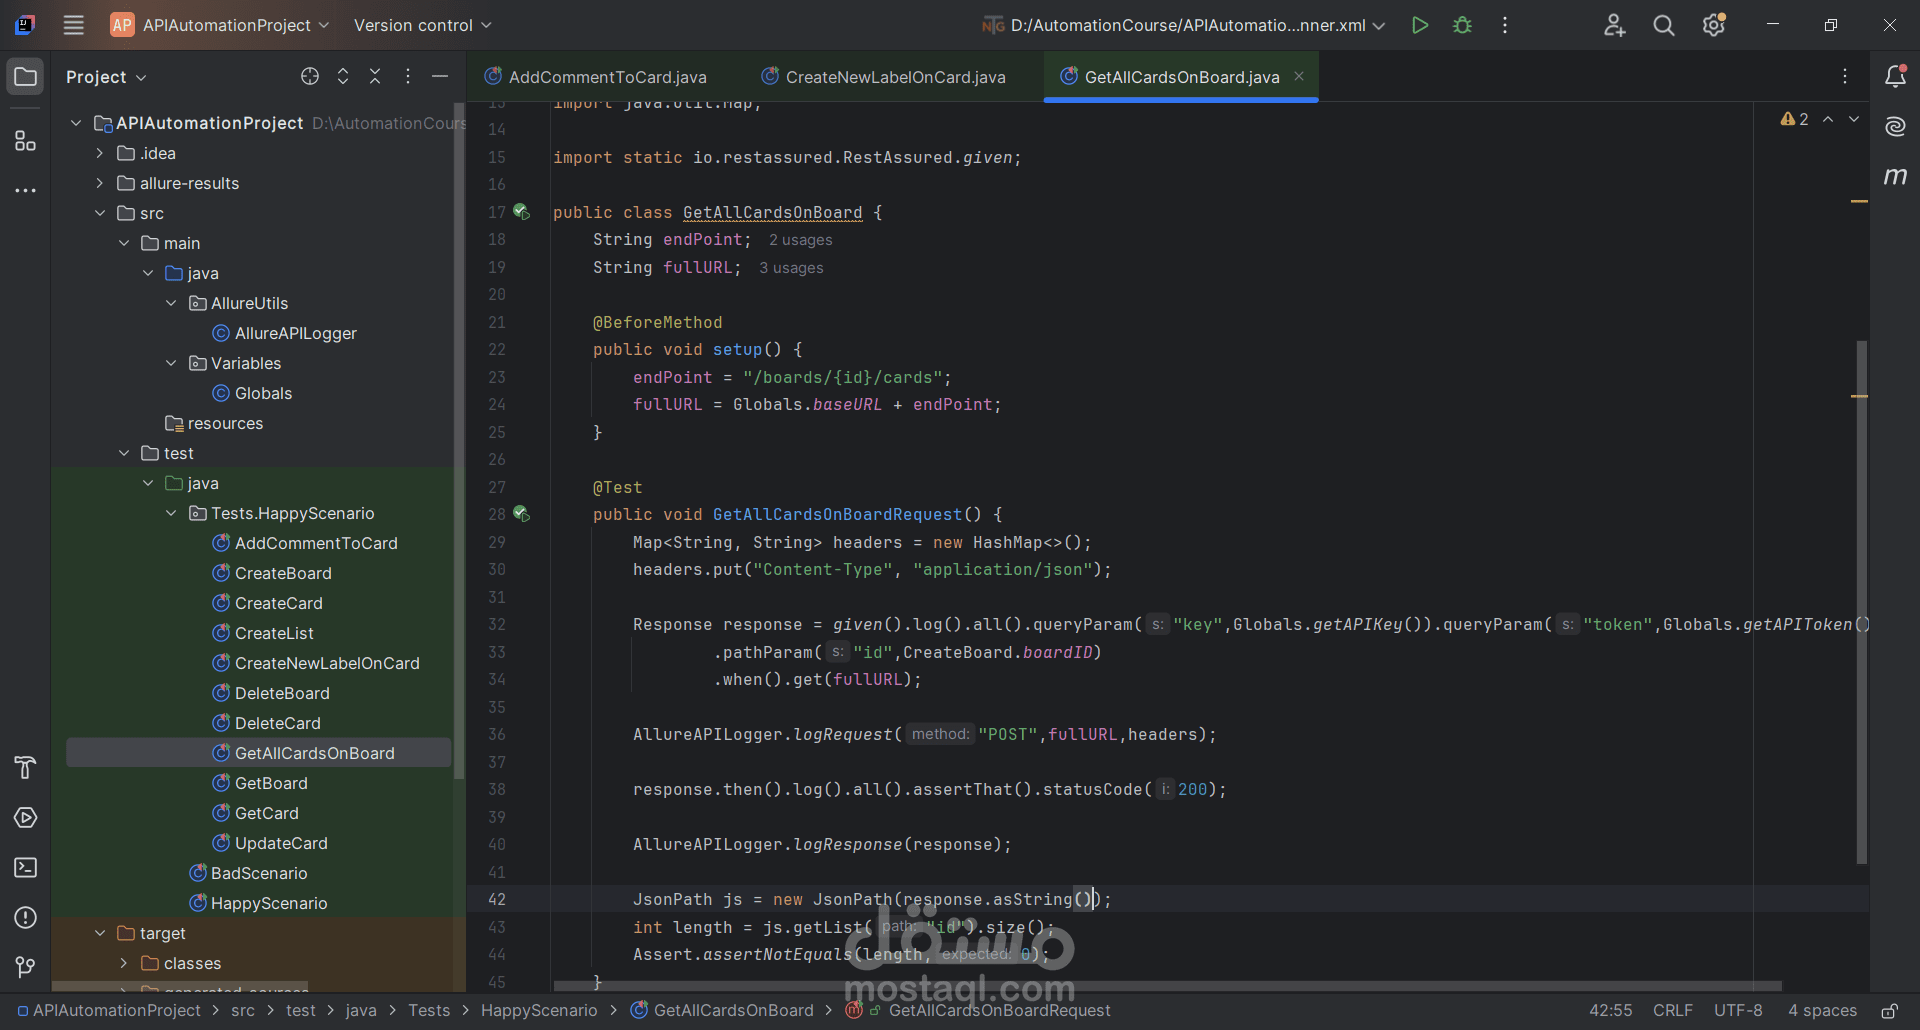Open the Terminal tool window

click(x=26, y=867)
